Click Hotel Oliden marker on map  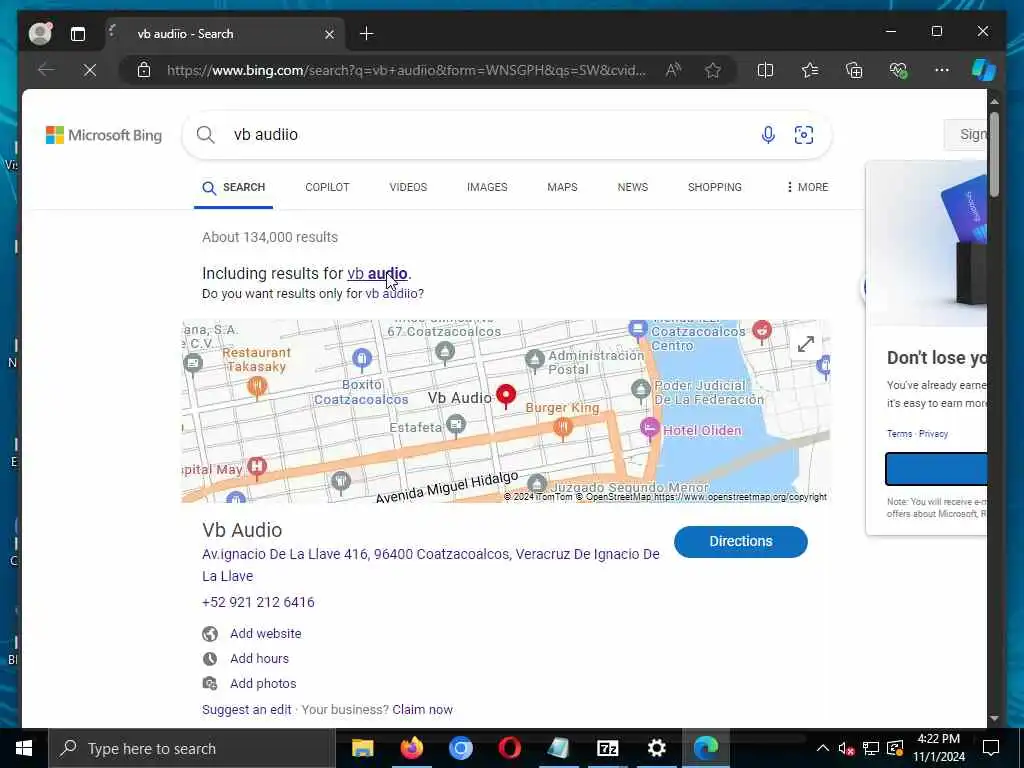pyautogui.click(x=650, y=428)
